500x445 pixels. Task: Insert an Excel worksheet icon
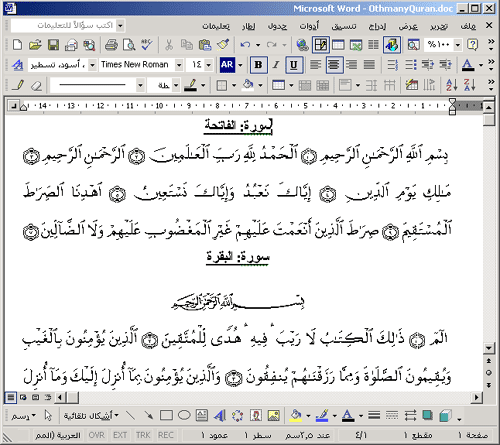click(356, 45)
